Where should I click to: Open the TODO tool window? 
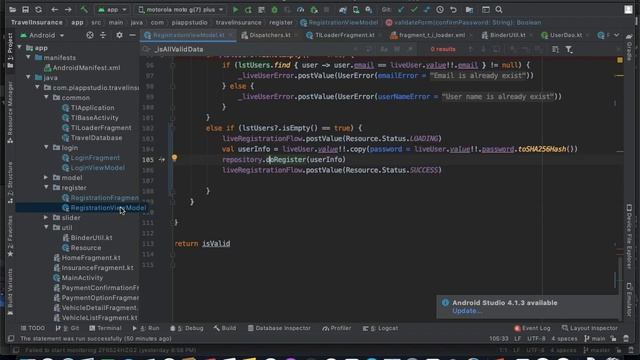33,328
